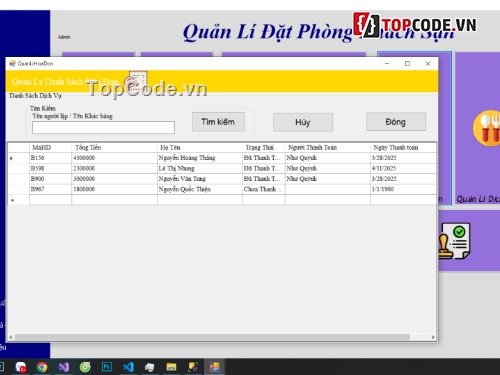Click the horizontal scrollbar left arrow

11,337
